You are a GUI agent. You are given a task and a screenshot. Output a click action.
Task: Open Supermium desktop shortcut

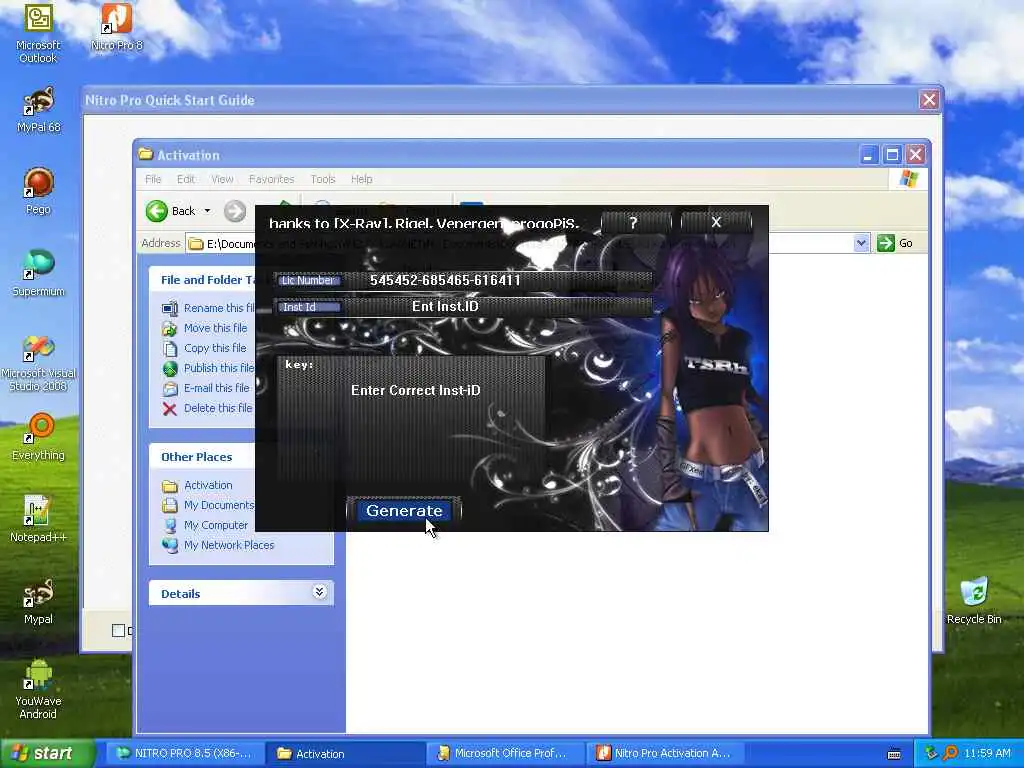(38, 273)
